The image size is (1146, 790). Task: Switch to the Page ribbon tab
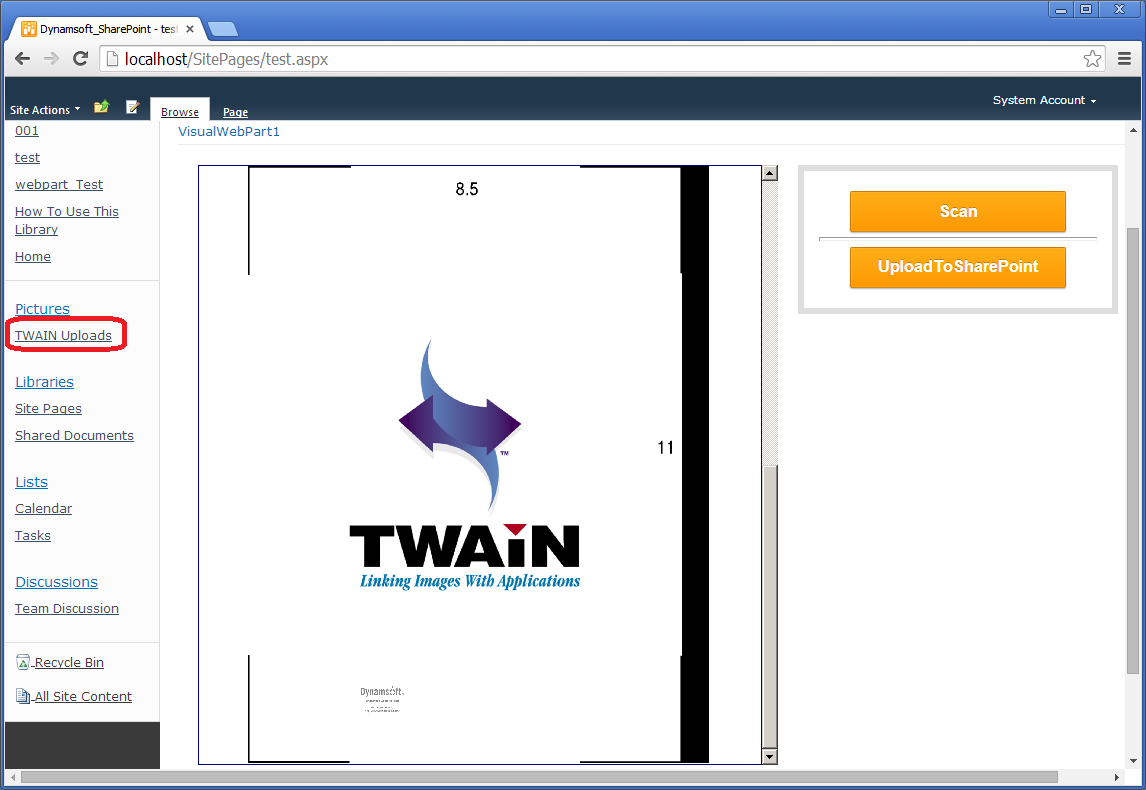point(235,112)
